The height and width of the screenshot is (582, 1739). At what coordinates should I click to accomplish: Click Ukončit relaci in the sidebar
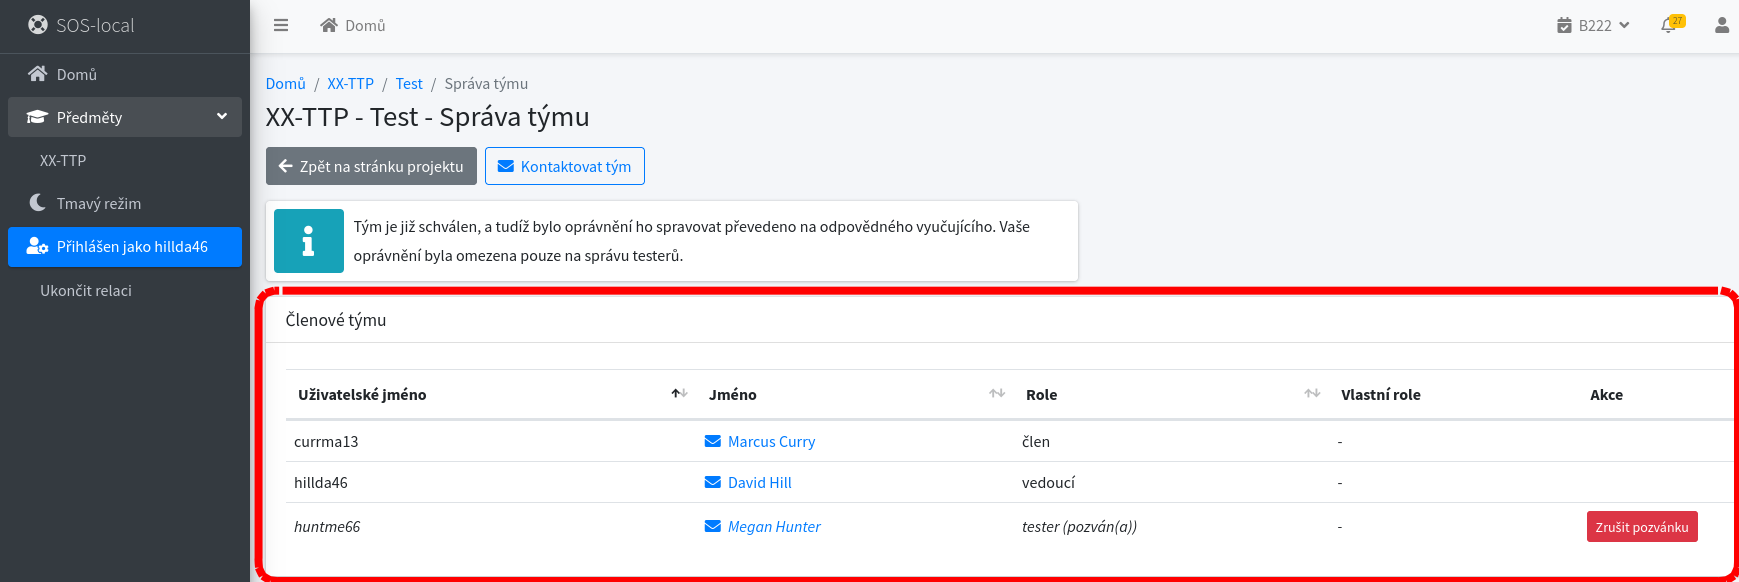pos(125,290)
